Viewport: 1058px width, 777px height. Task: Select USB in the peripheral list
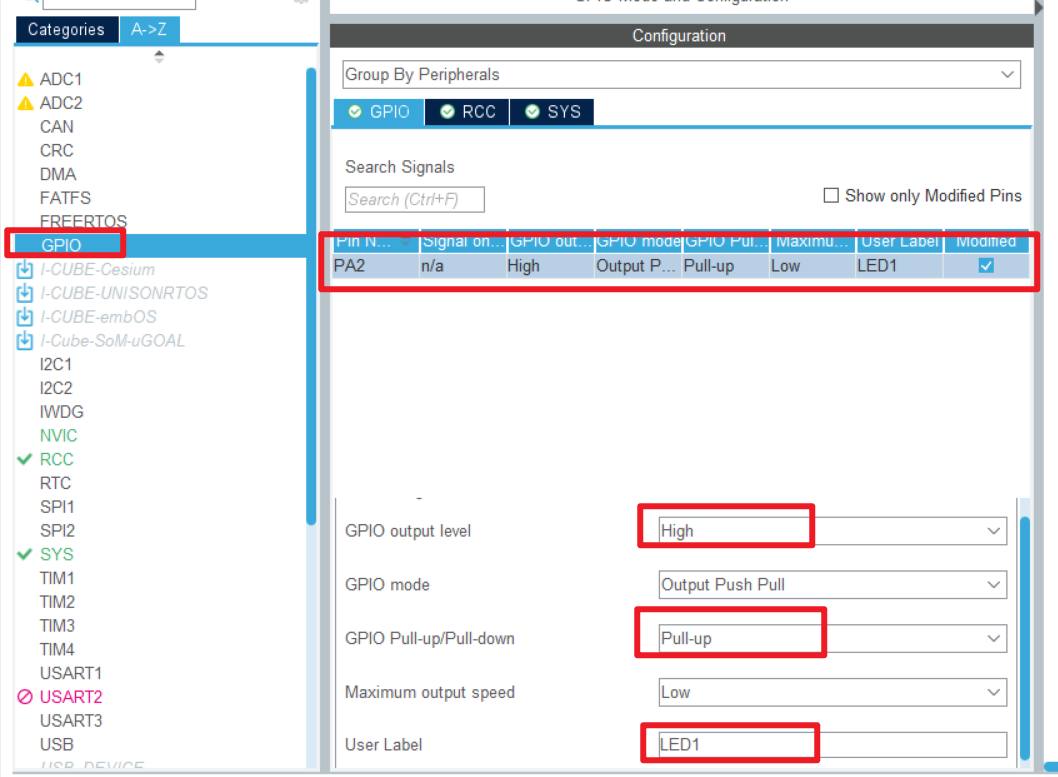57,745
